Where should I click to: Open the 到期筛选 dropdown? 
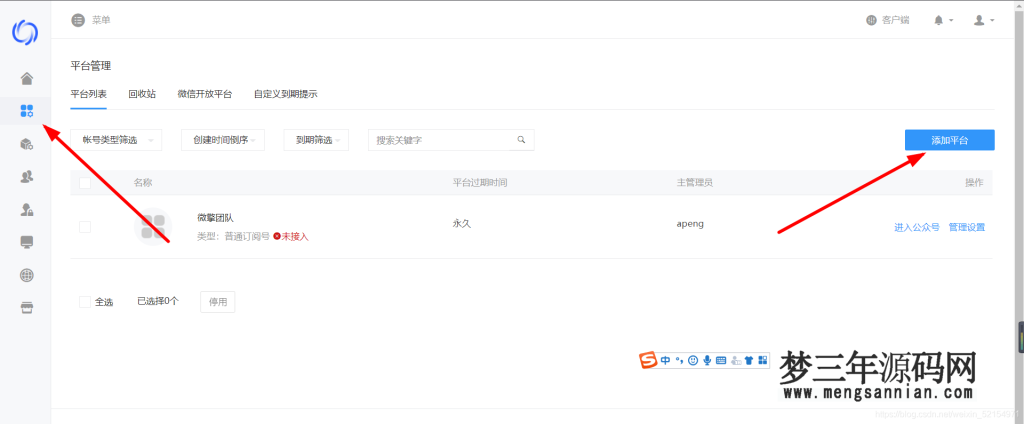tap(316, 140)
